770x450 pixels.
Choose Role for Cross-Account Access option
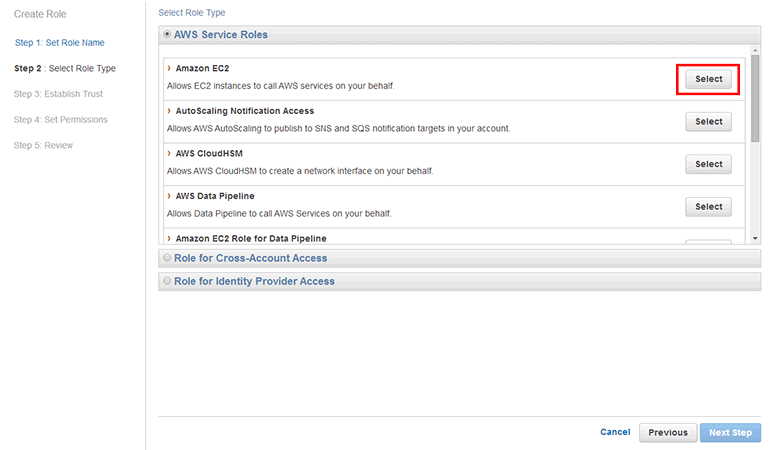167,258
